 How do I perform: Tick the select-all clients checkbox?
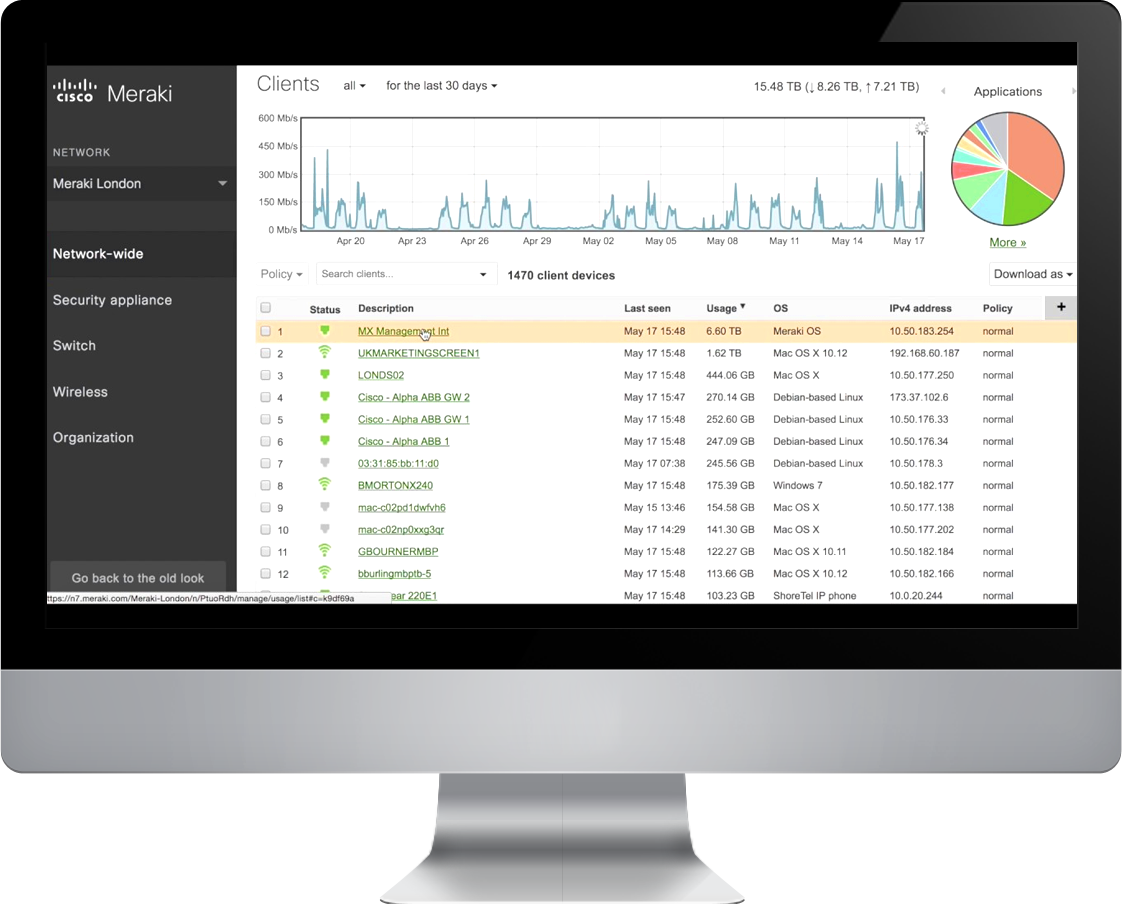click(x=265, y=308)
